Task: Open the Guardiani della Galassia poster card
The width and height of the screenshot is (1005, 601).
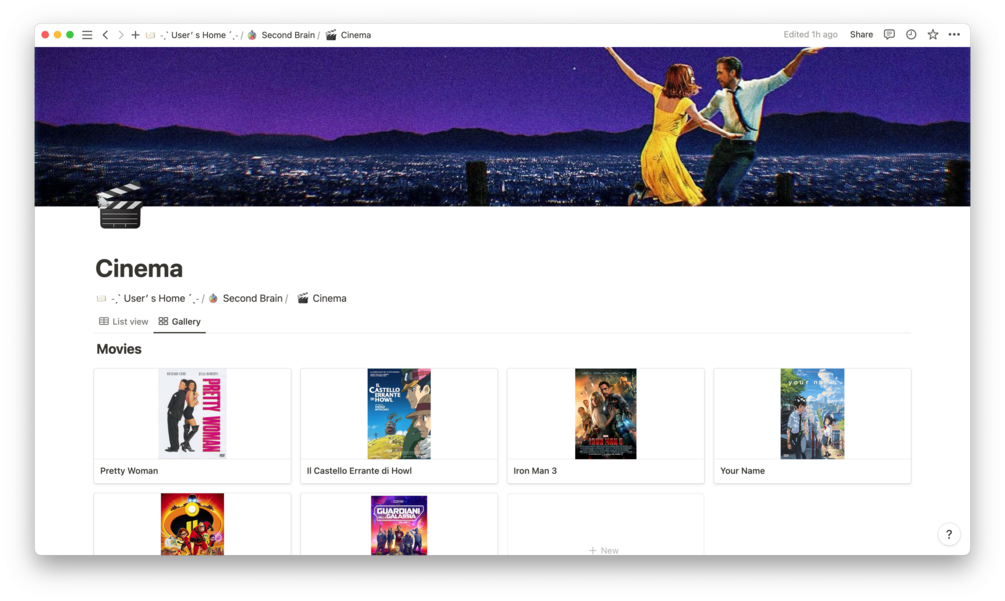Action: point(399,525)
